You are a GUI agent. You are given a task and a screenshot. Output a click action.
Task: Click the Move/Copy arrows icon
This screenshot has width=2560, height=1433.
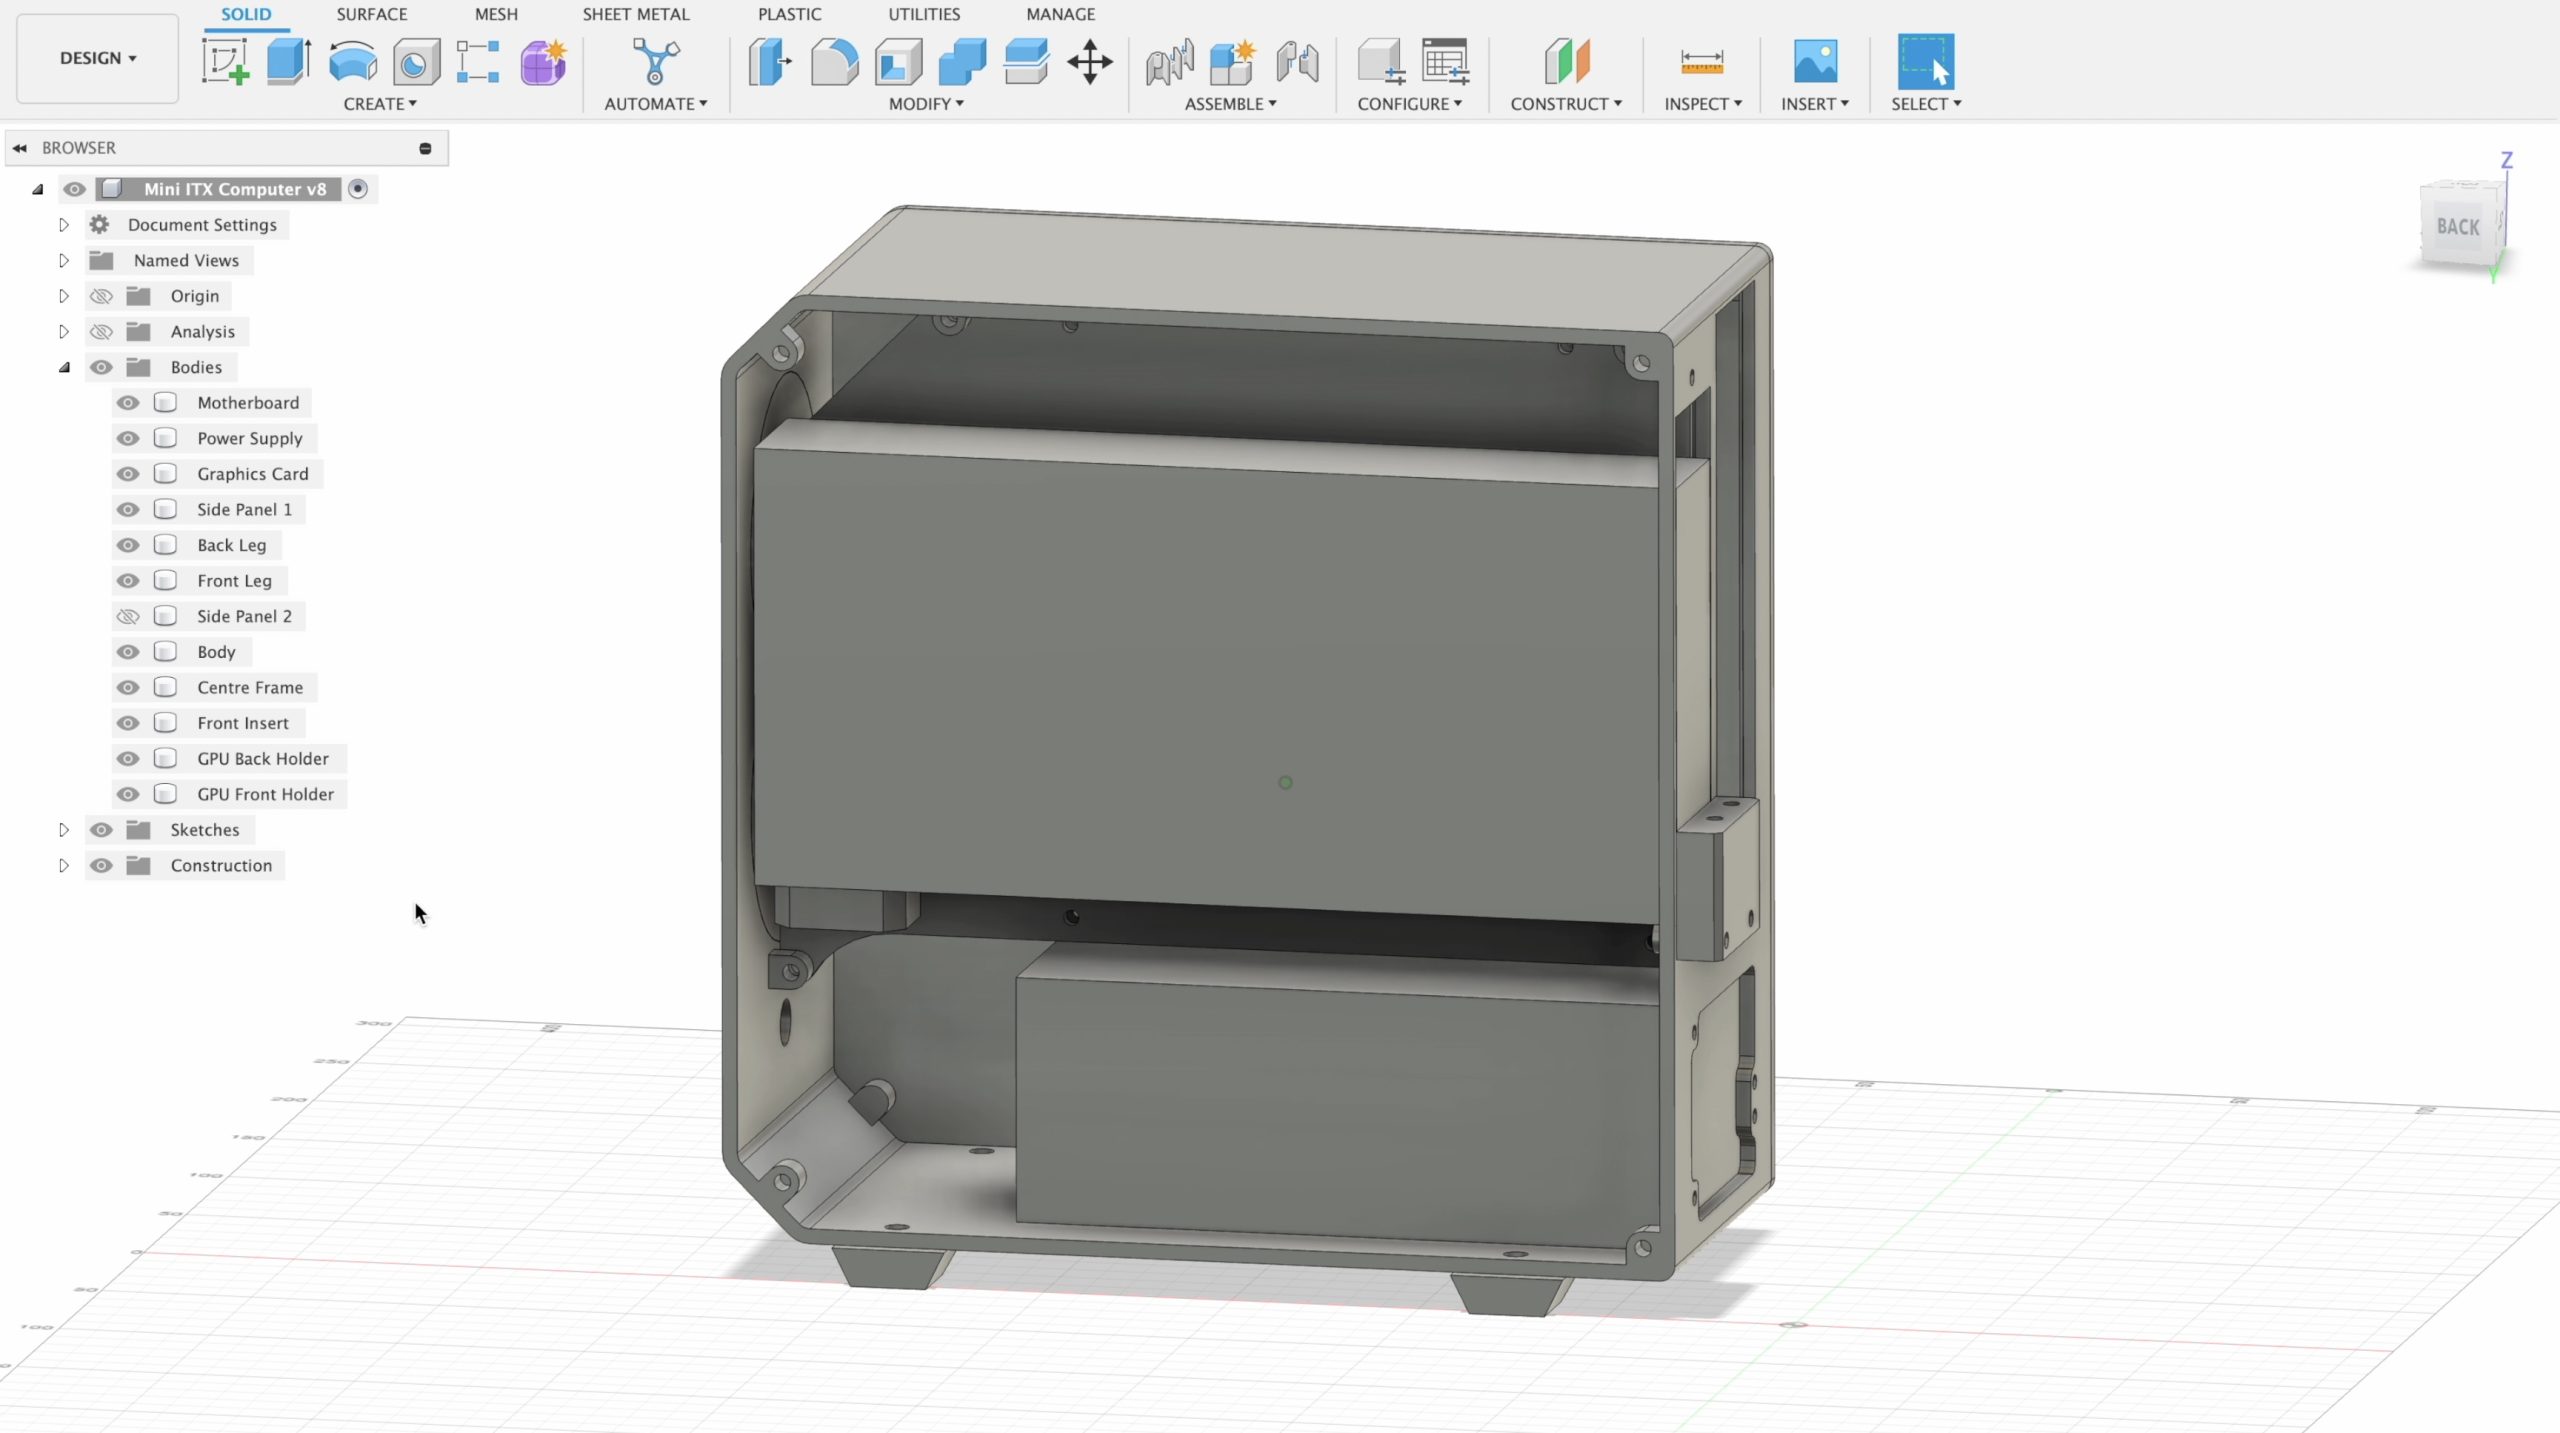coord(1090,62)
